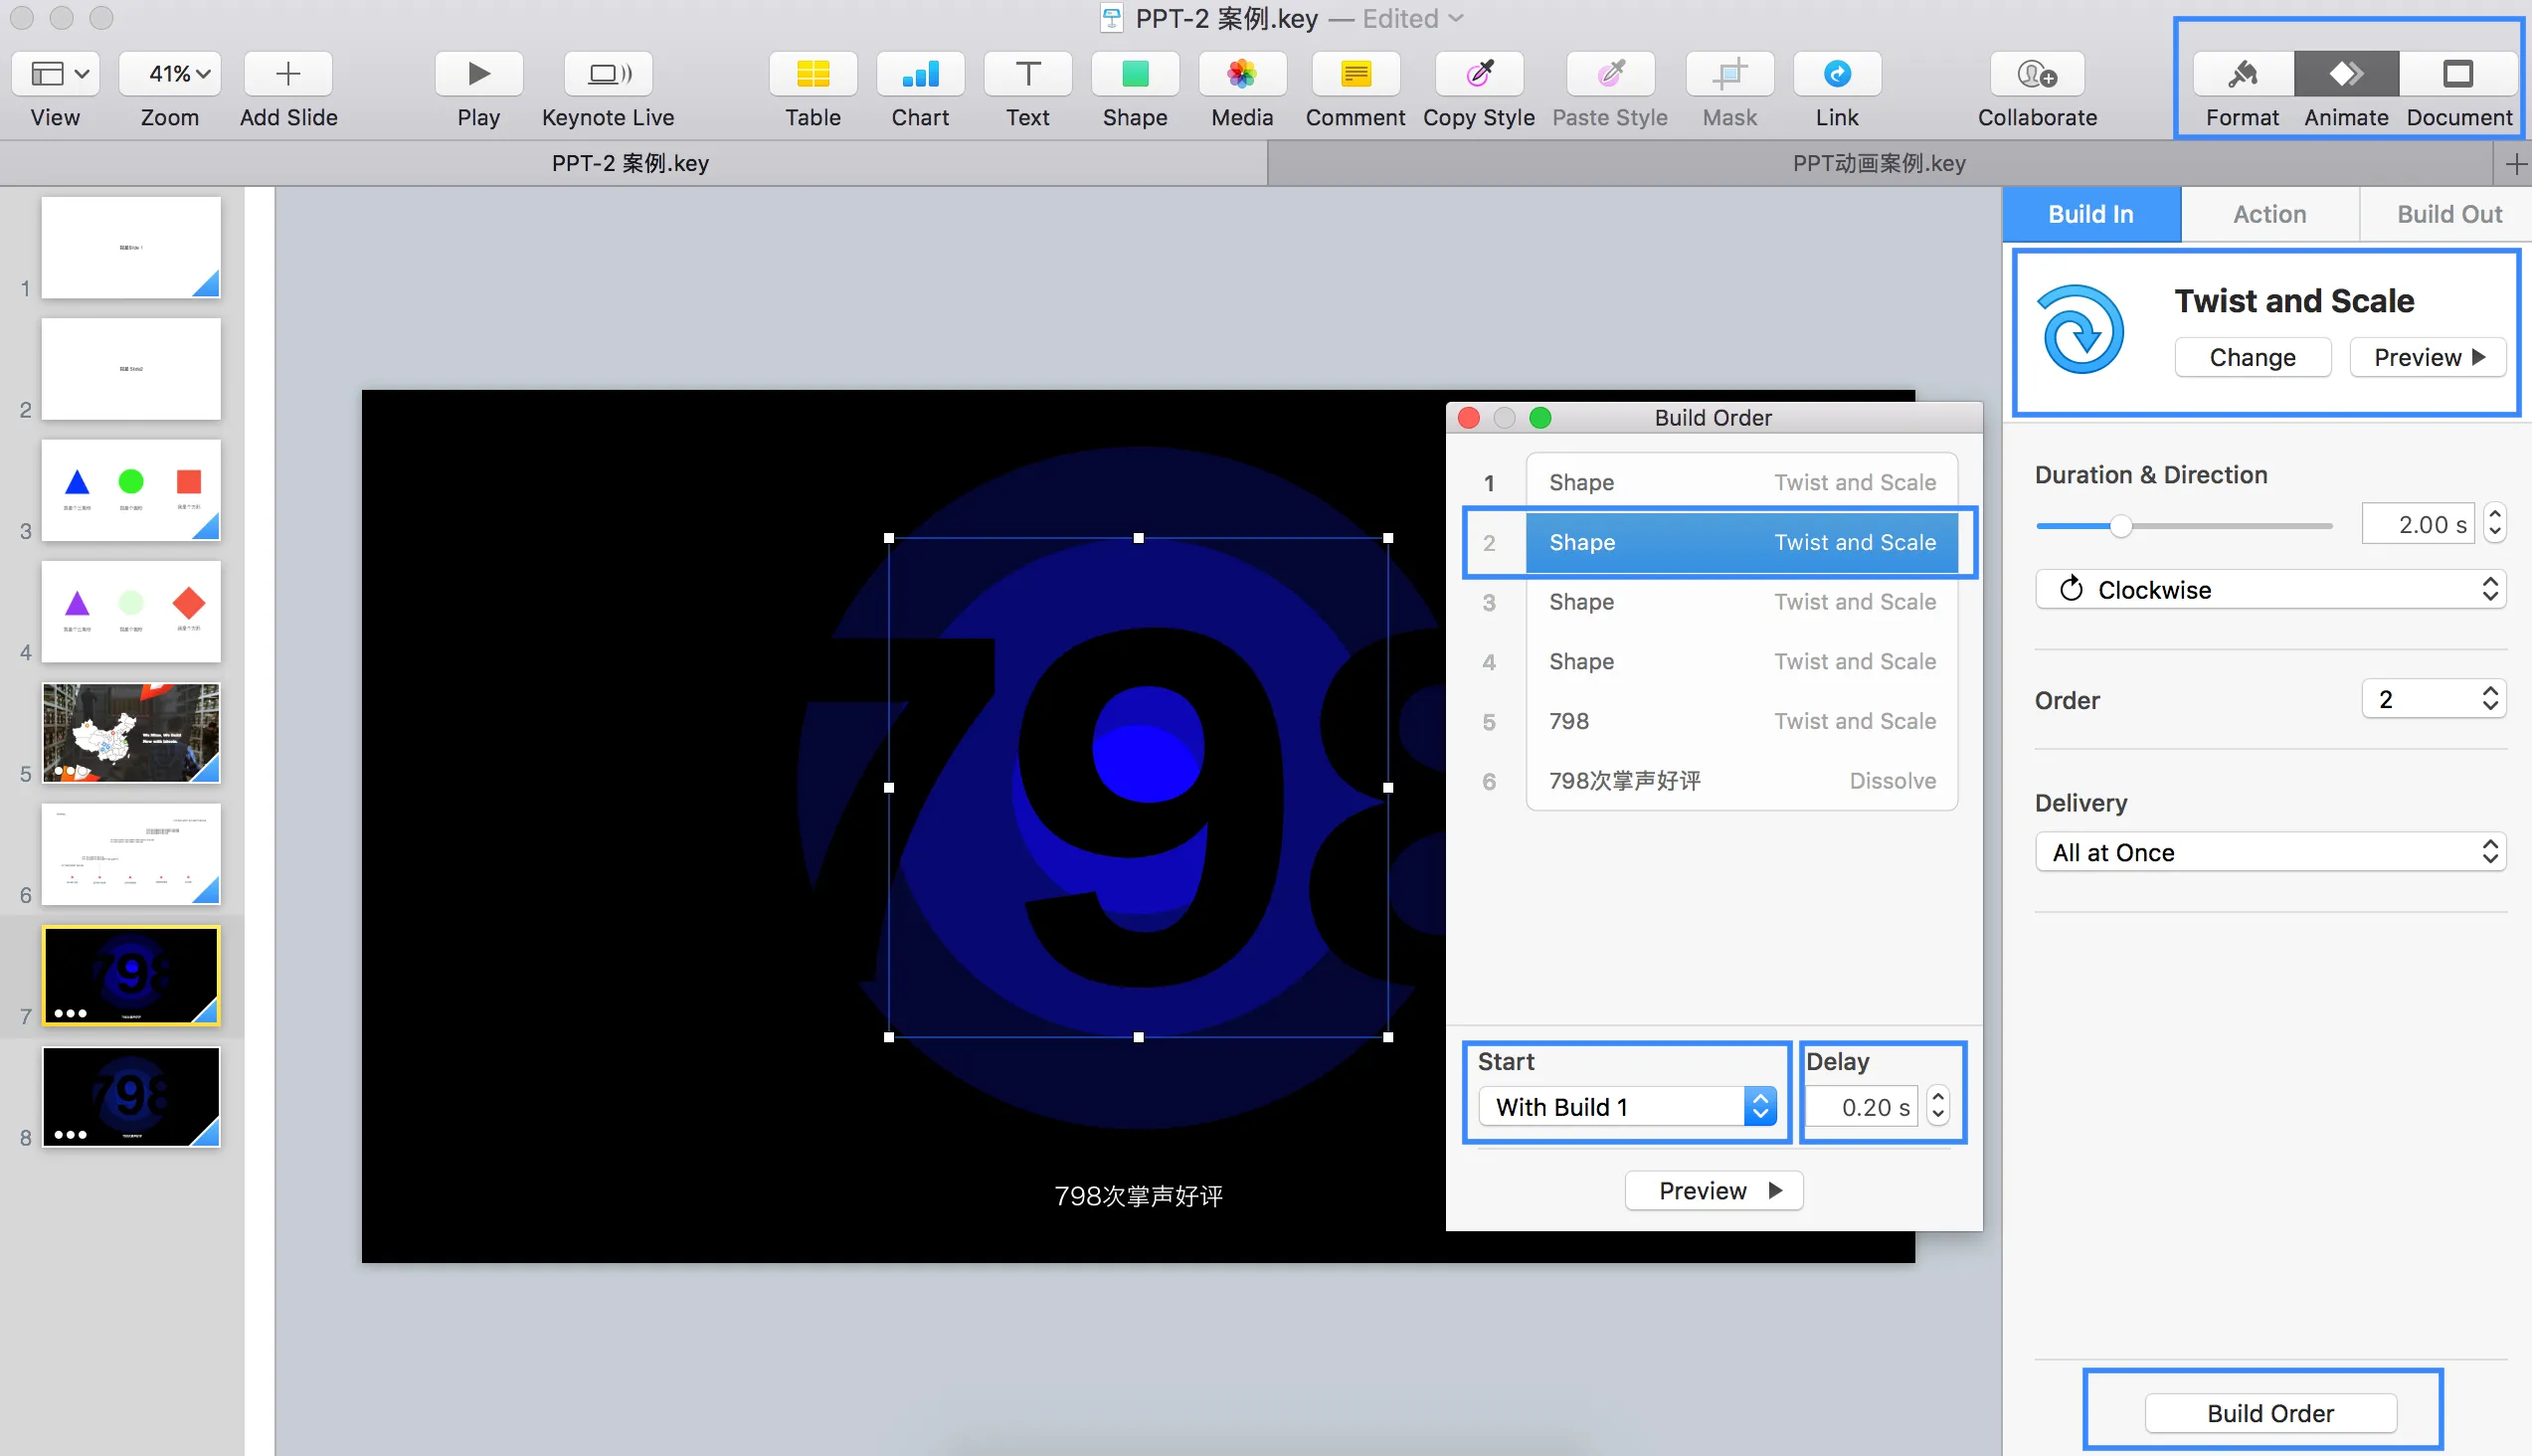Switch to Format inspector
2532x1456 pixels.
pos(2242,74)
